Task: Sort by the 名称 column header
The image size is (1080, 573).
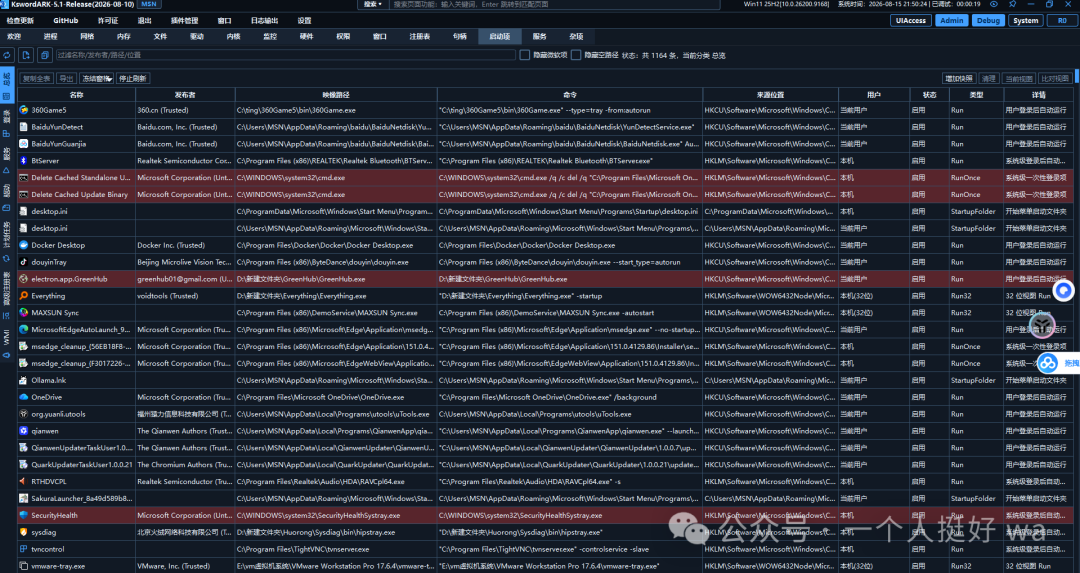Action: click(76, 95)
